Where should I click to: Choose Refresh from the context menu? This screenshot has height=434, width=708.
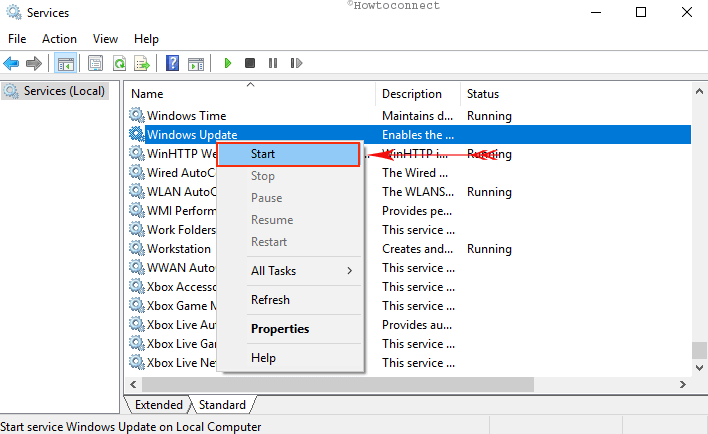[290, 299]
